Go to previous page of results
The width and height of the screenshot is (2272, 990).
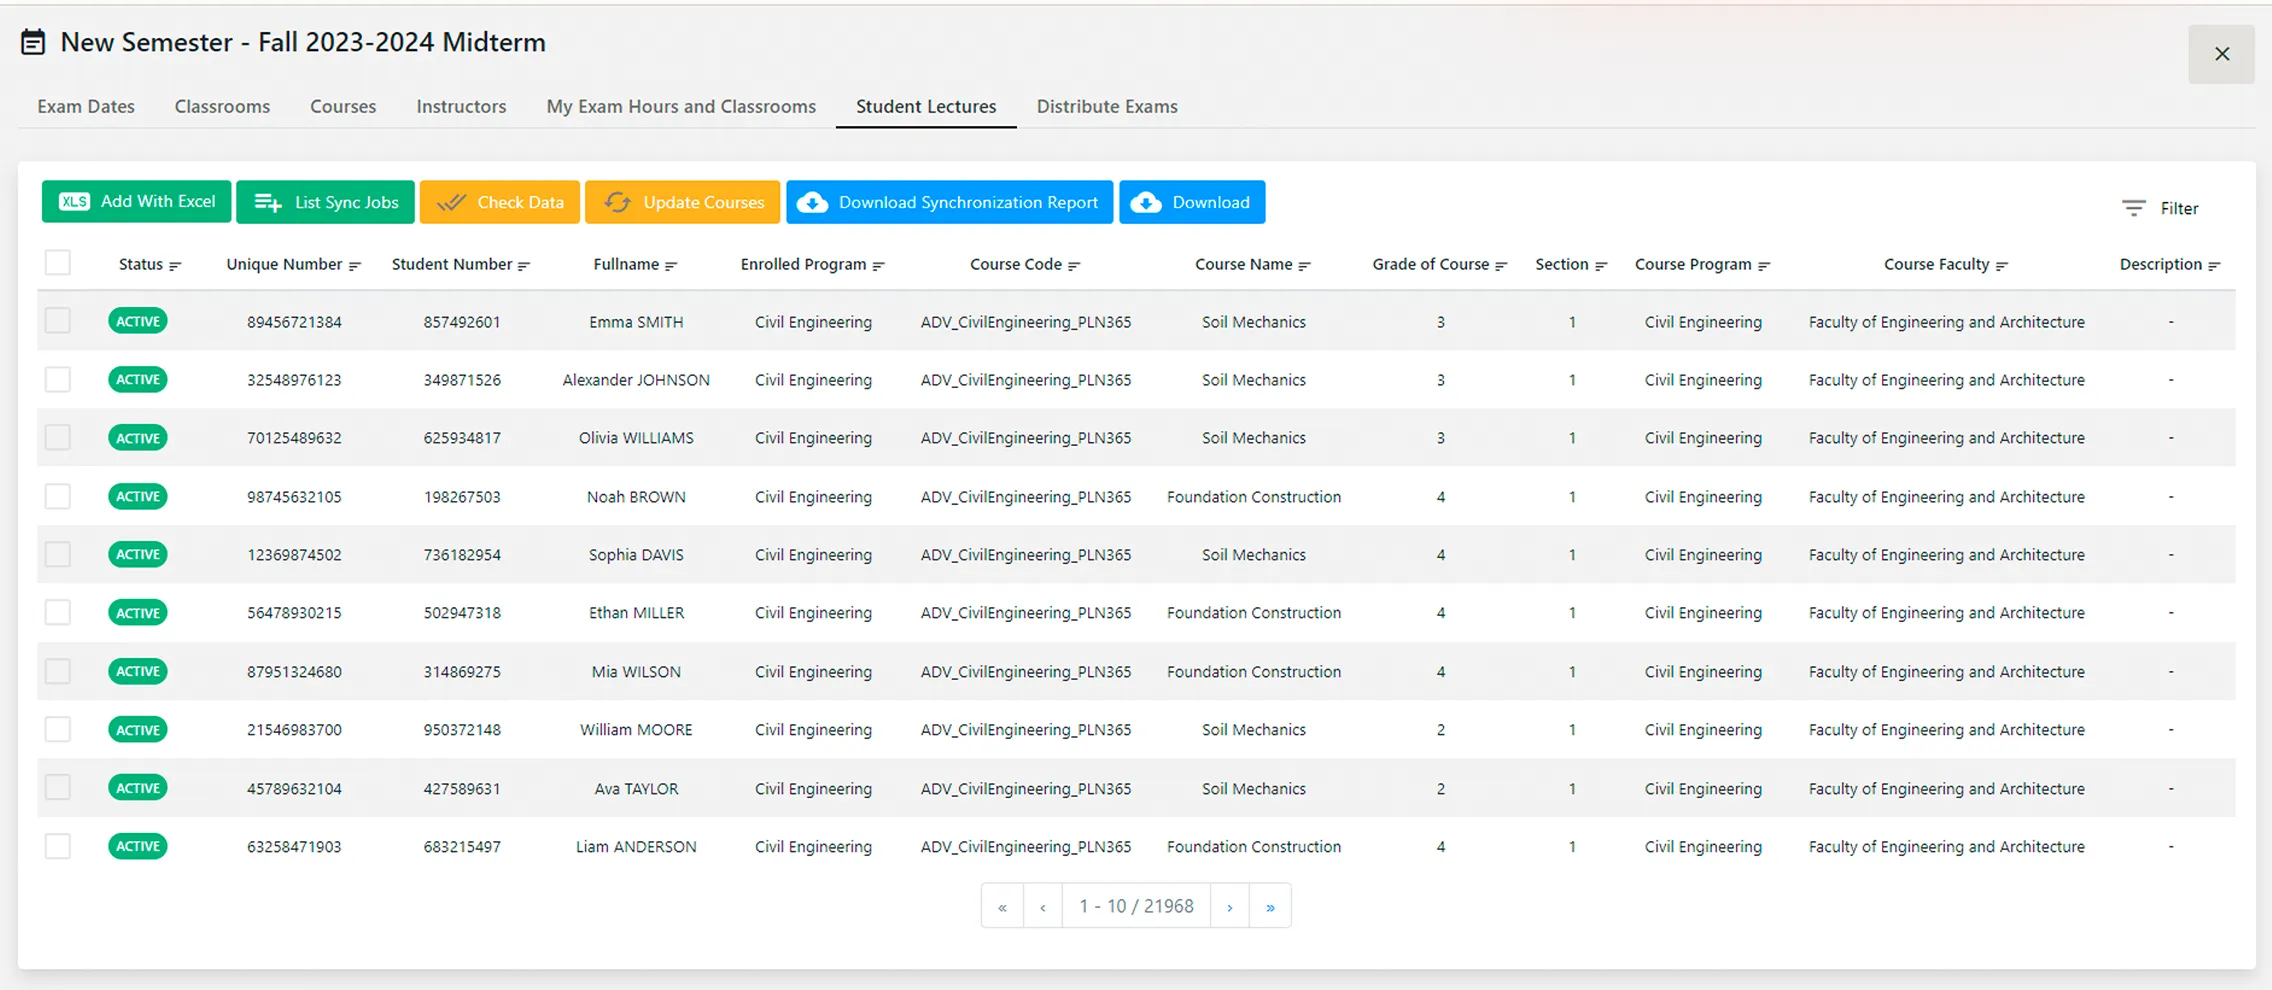click(x=1043, y=907)
